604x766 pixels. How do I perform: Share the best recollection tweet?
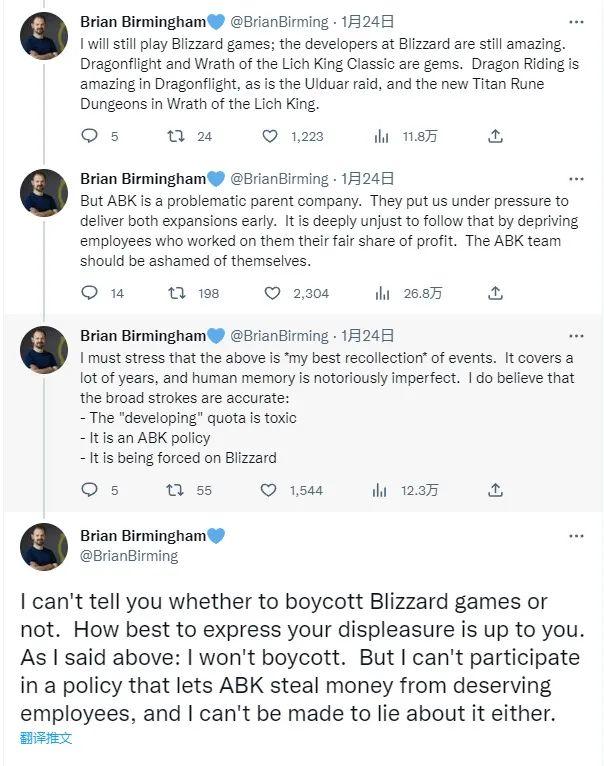pos(495,489)
